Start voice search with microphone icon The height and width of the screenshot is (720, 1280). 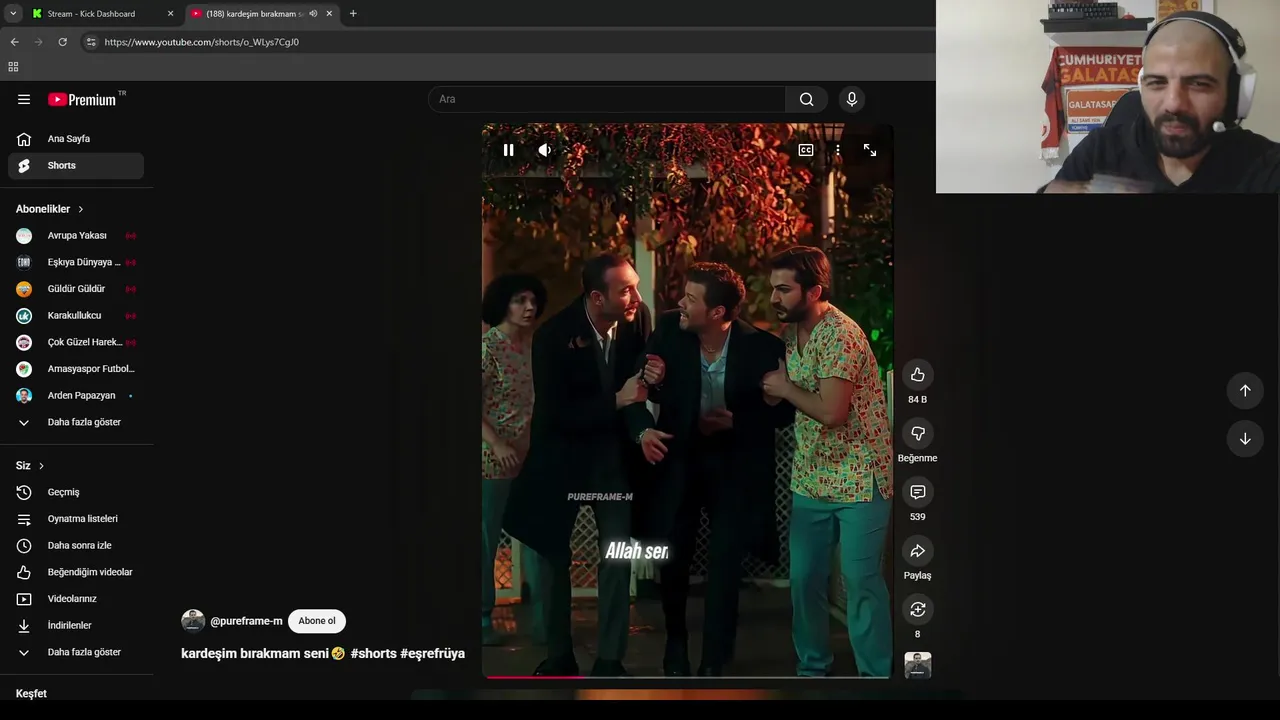click(x=852, y=99)
